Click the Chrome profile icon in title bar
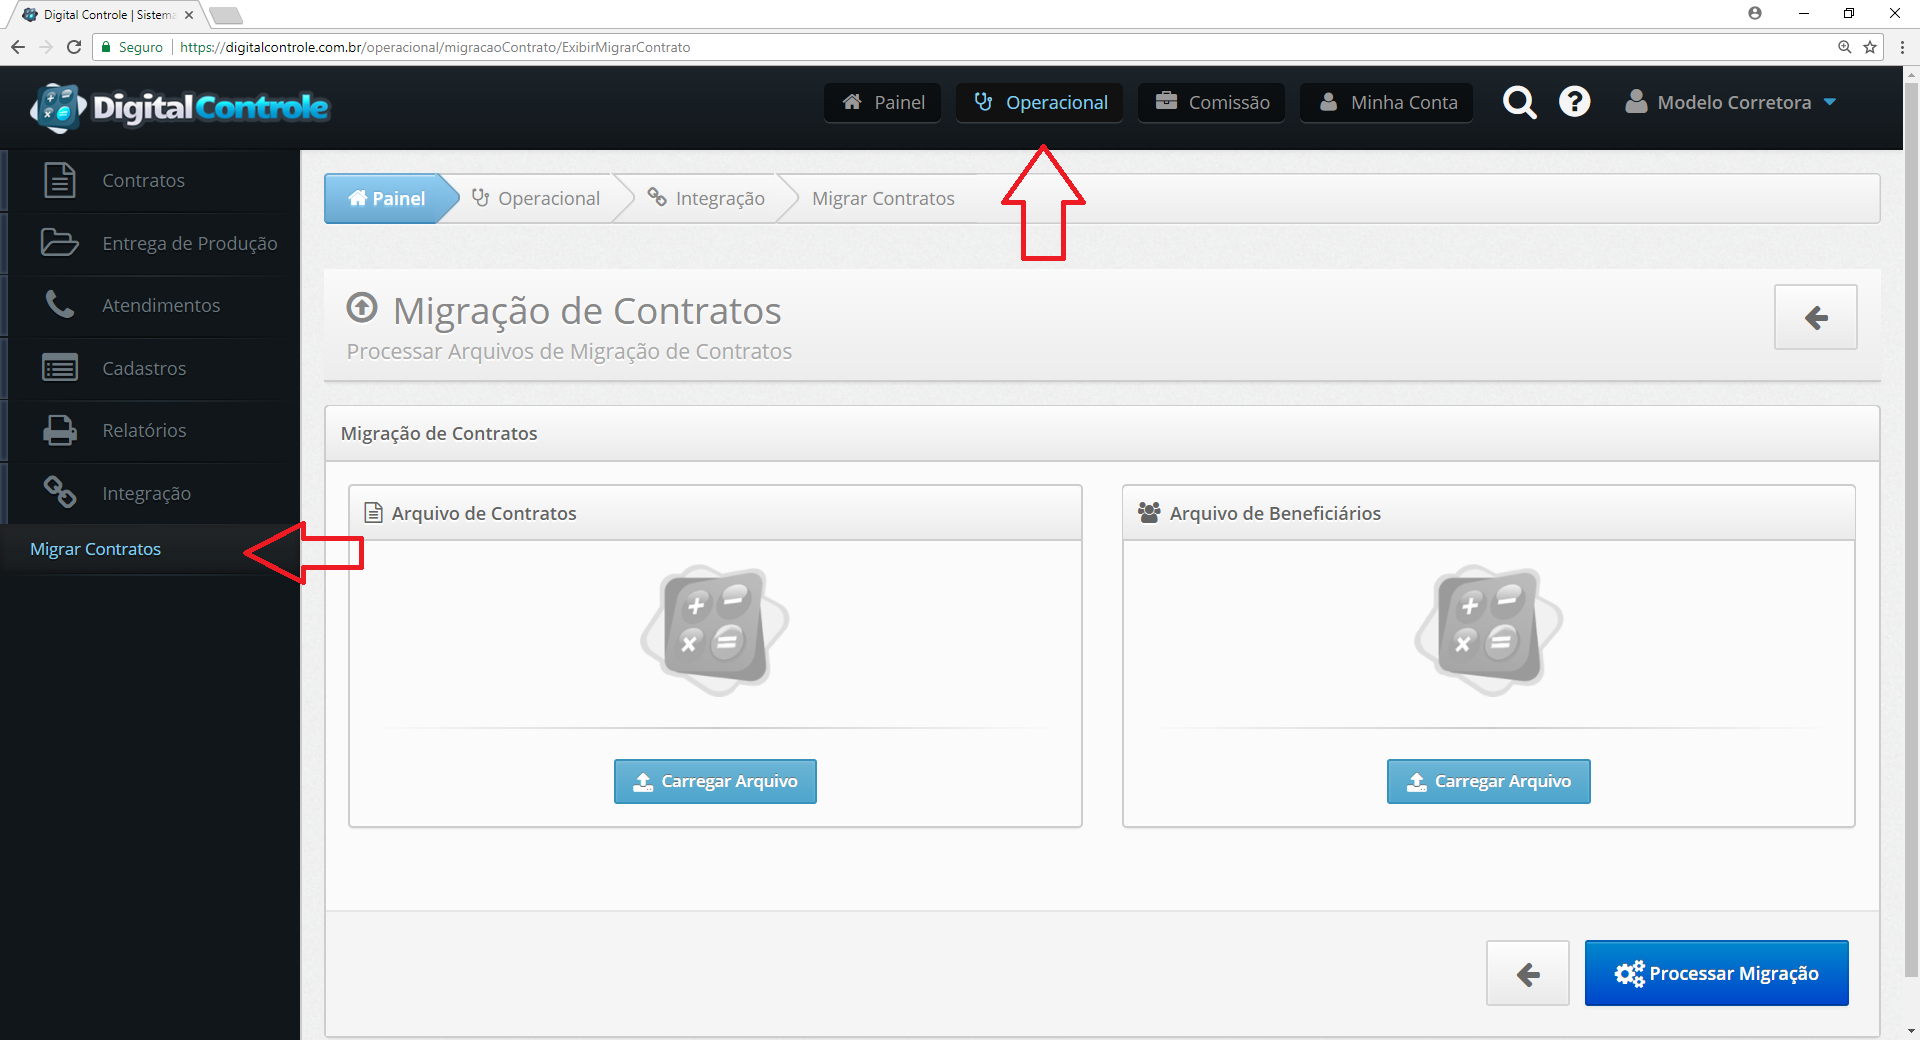Viewport: 1920px width, 1040px height. click(1755, 13)
